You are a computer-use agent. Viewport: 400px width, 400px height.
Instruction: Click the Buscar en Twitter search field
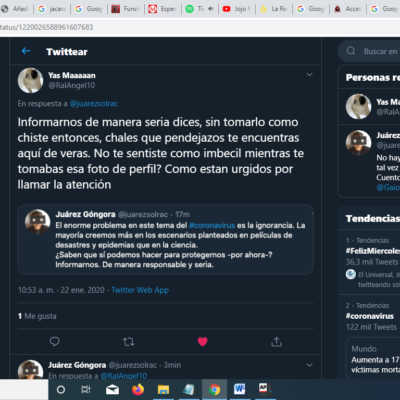370,51
